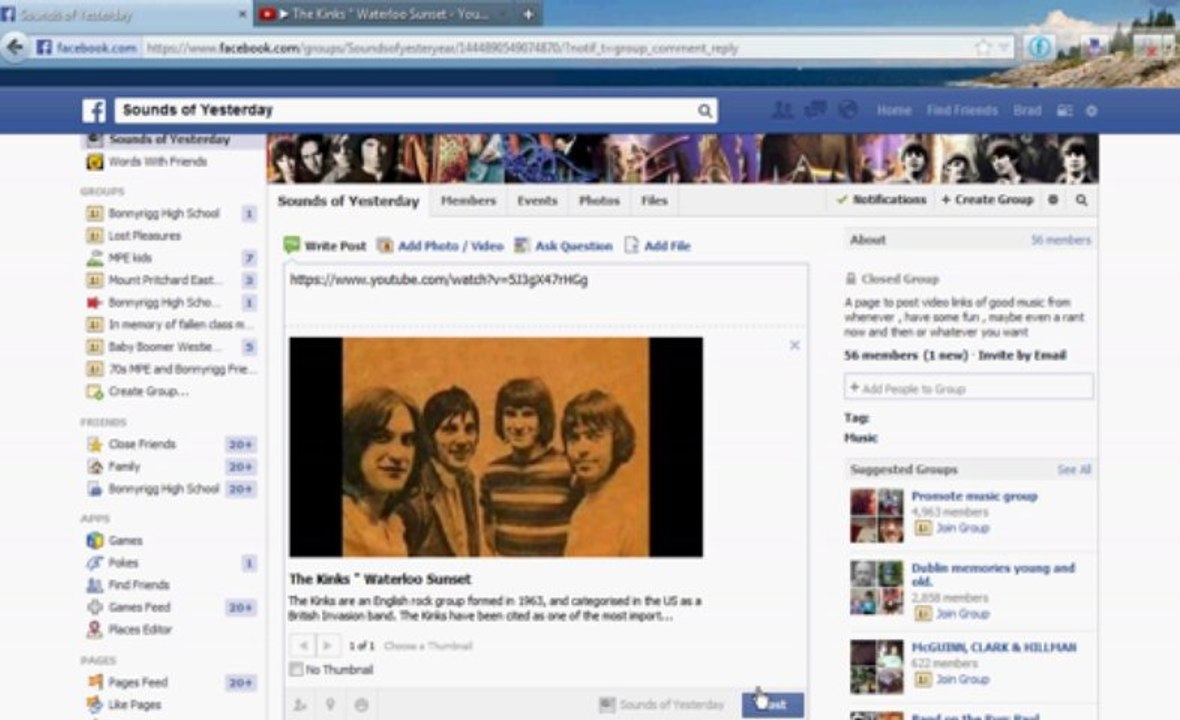The width and height of the screenshot is (1180, 720).
Task: Click the Facebook logo in the header
Action: [x=94, y=111]
